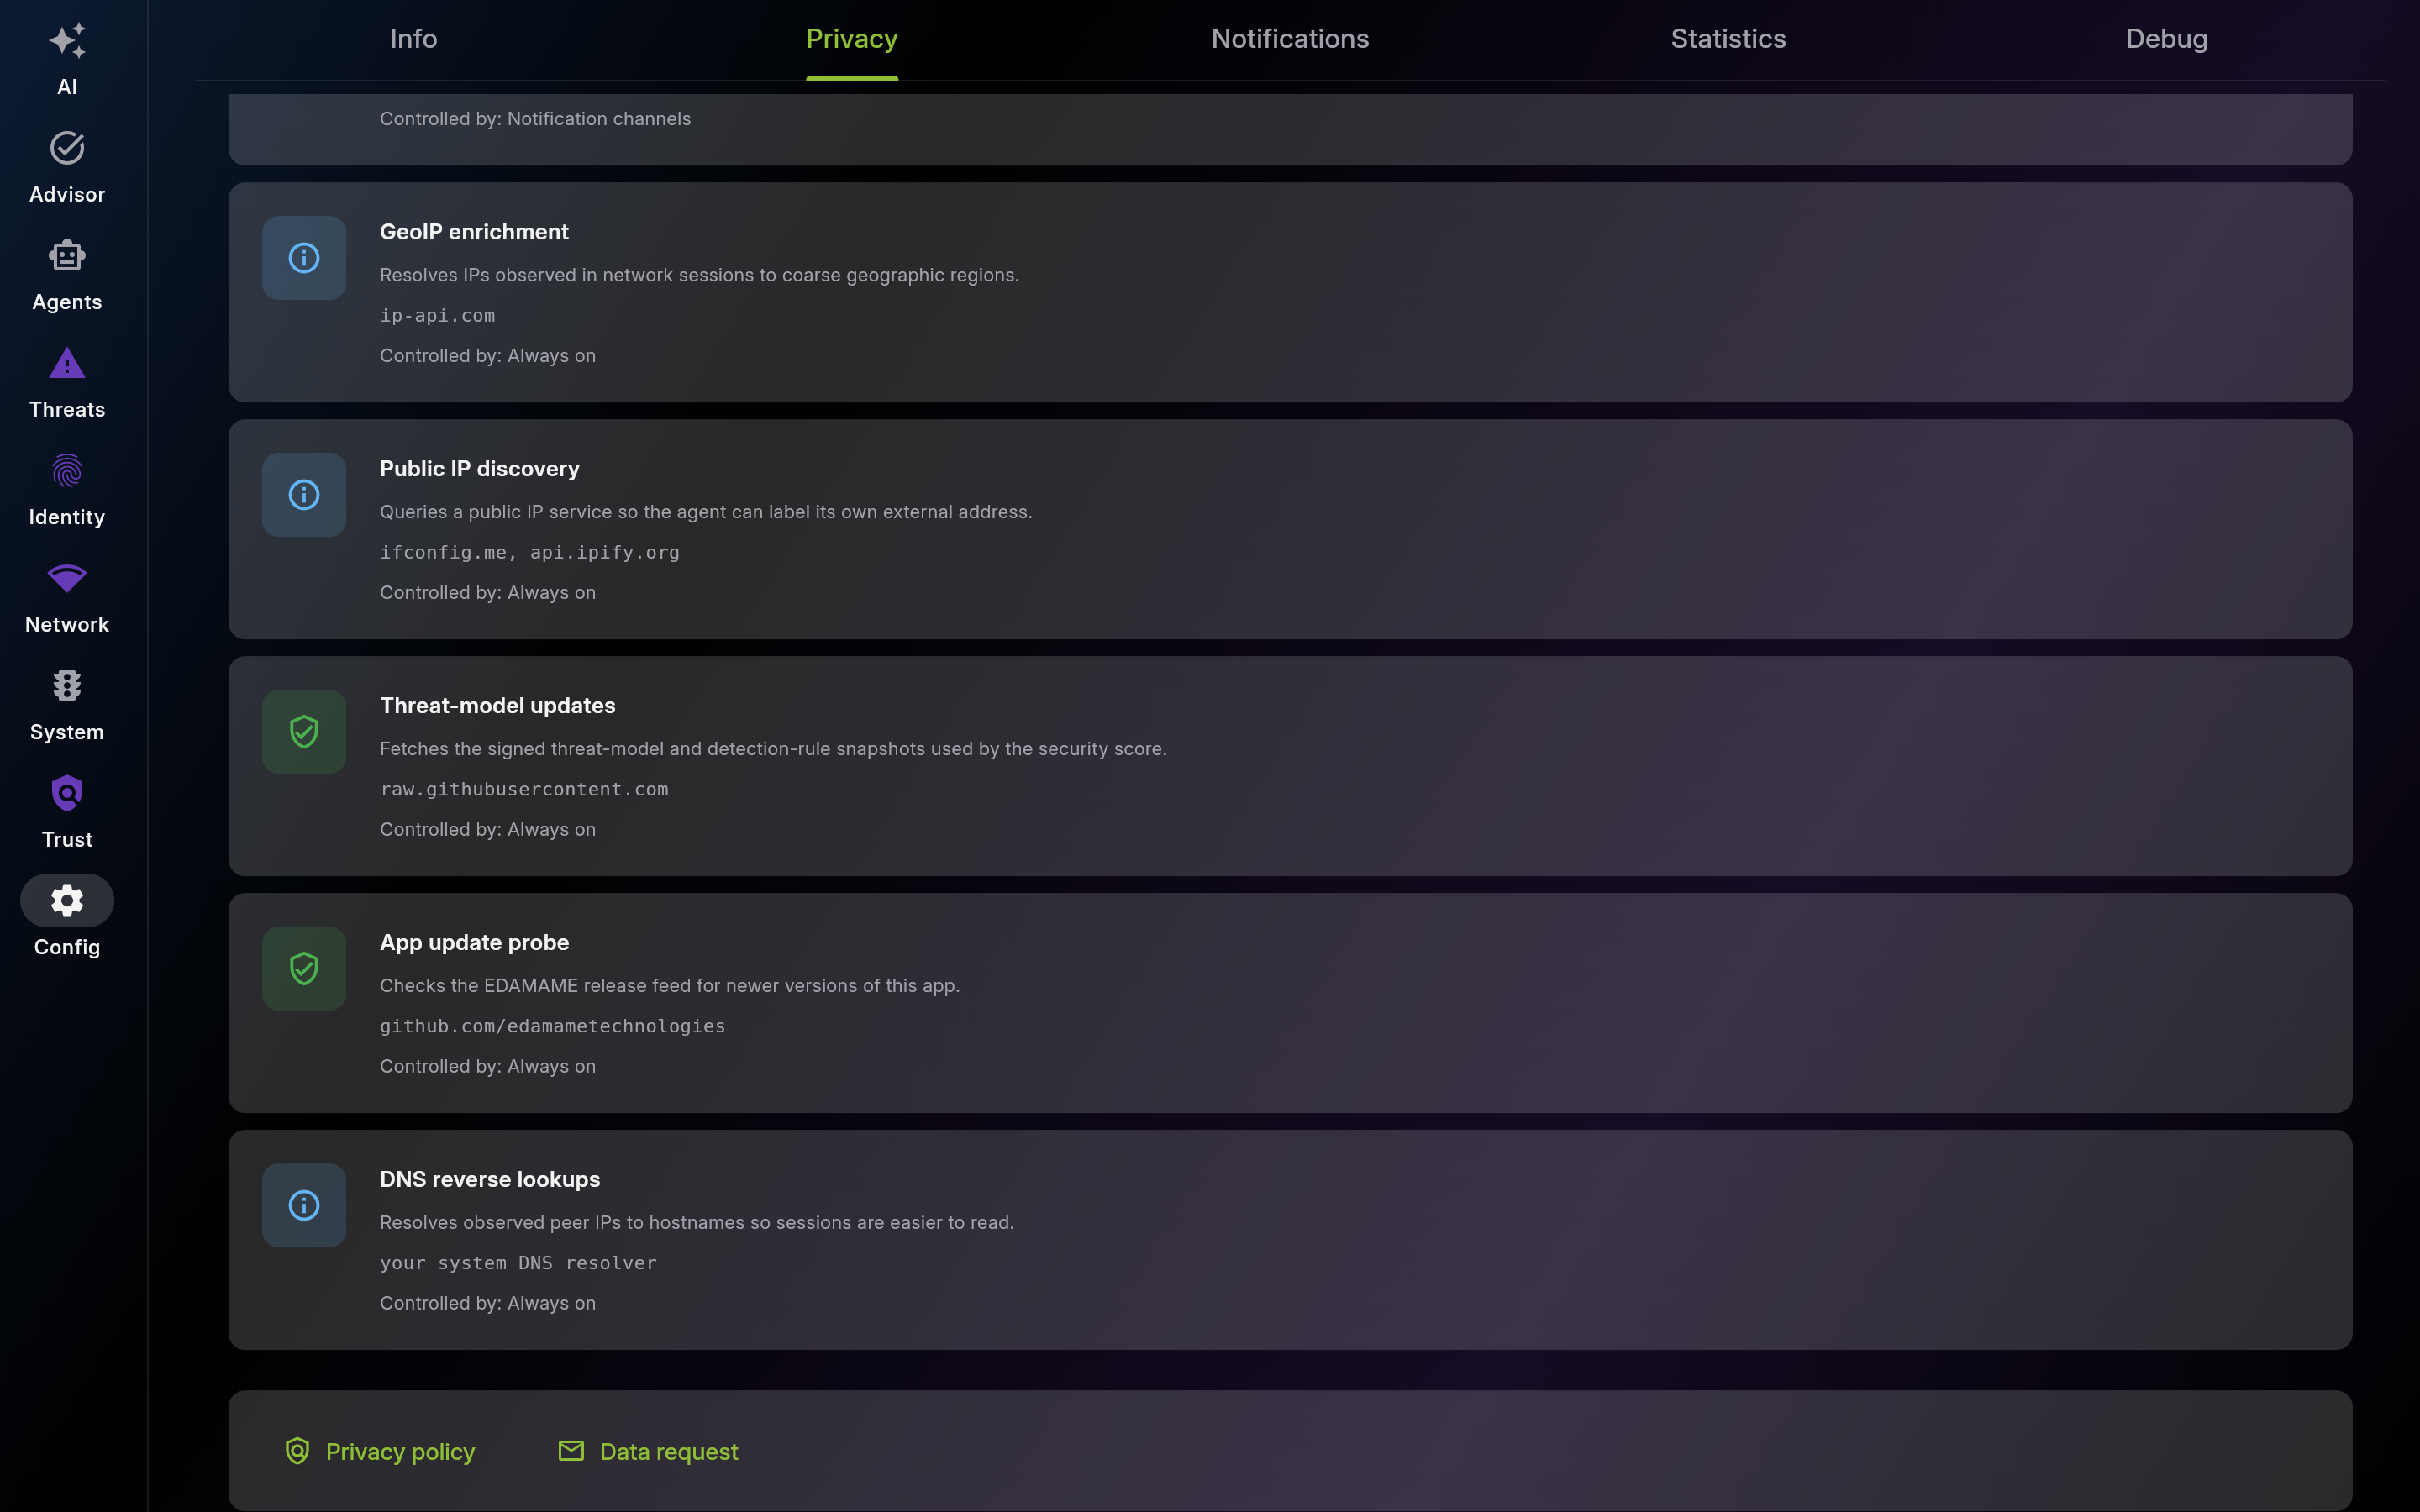Click the ip-api.com endpoint text
Viewport: 2420px width, 1512px height.
(x=437, y=316)
